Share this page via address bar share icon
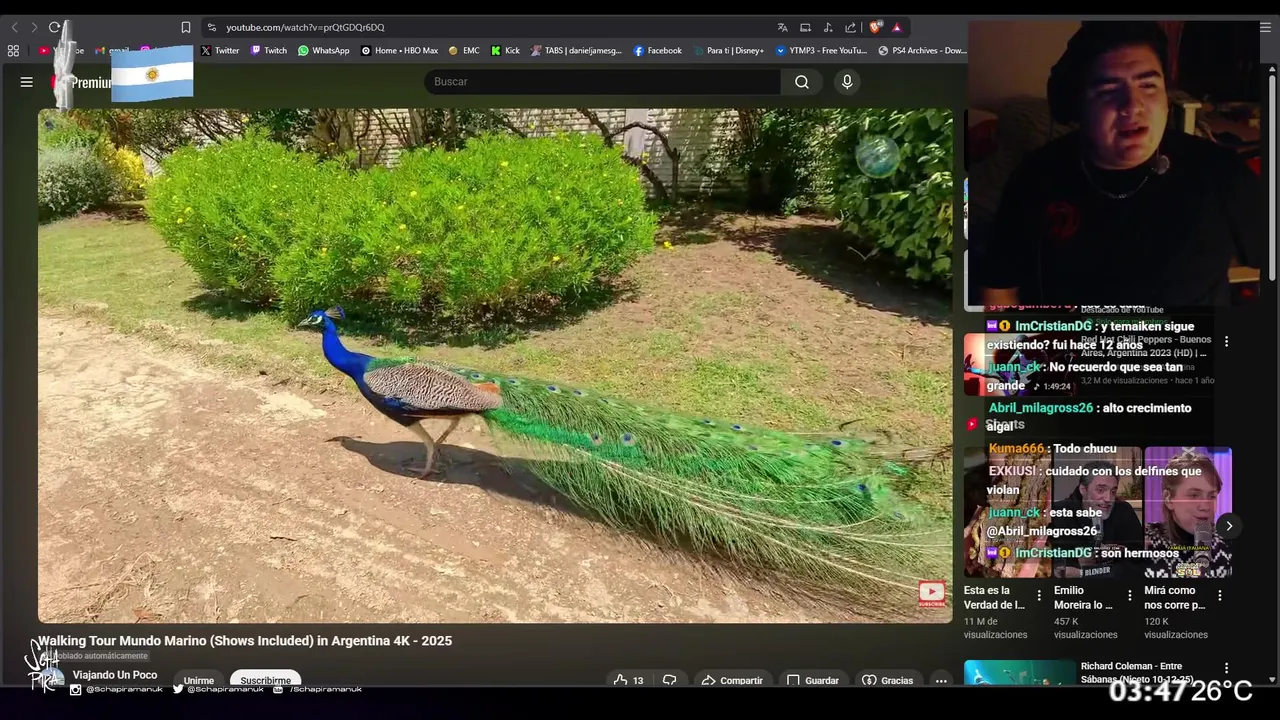The height and width of the screenshot is (720, 1280). pyautogui.click(x=850, y=27)
